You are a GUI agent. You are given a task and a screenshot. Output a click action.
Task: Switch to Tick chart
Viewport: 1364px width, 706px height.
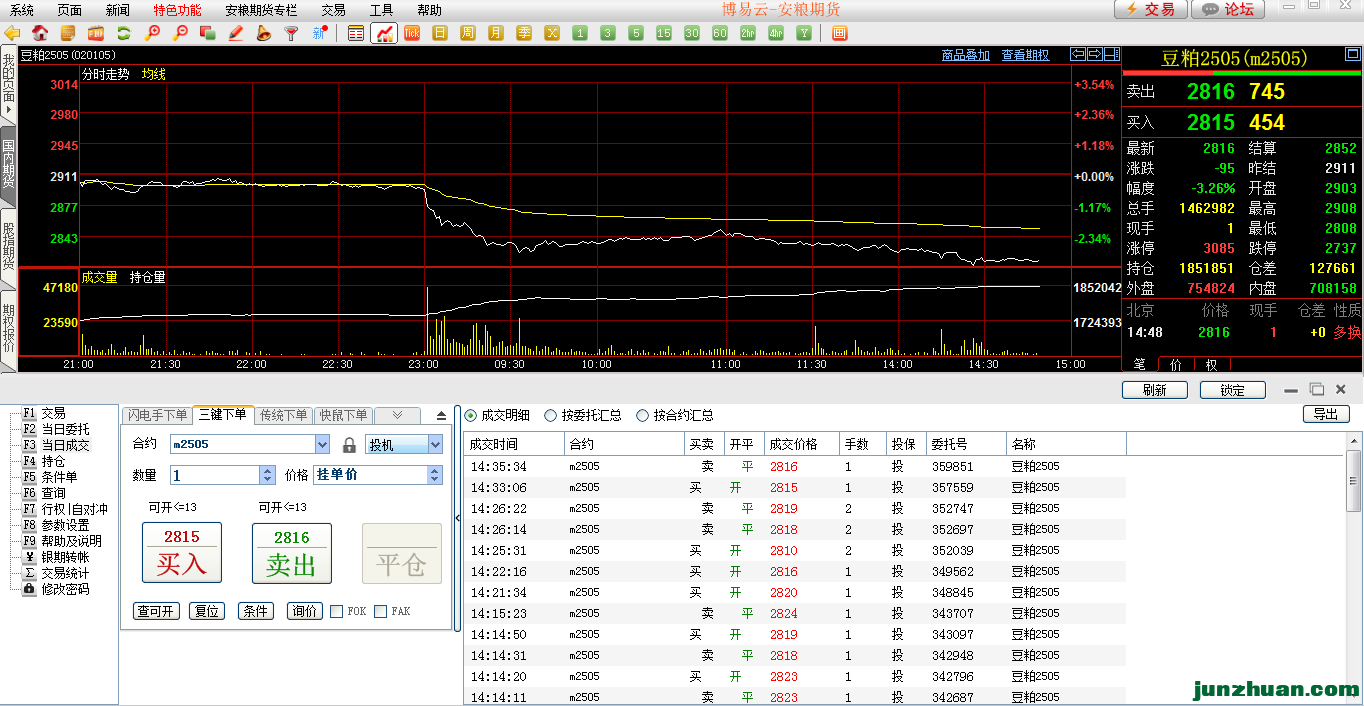(x=412, y=33)
